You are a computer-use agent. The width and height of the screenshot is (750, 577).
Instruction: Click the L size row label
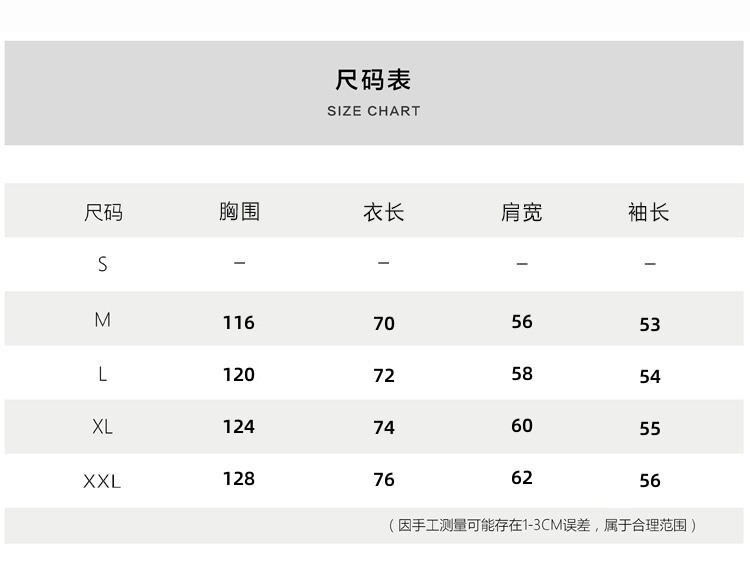click(102, 374)
